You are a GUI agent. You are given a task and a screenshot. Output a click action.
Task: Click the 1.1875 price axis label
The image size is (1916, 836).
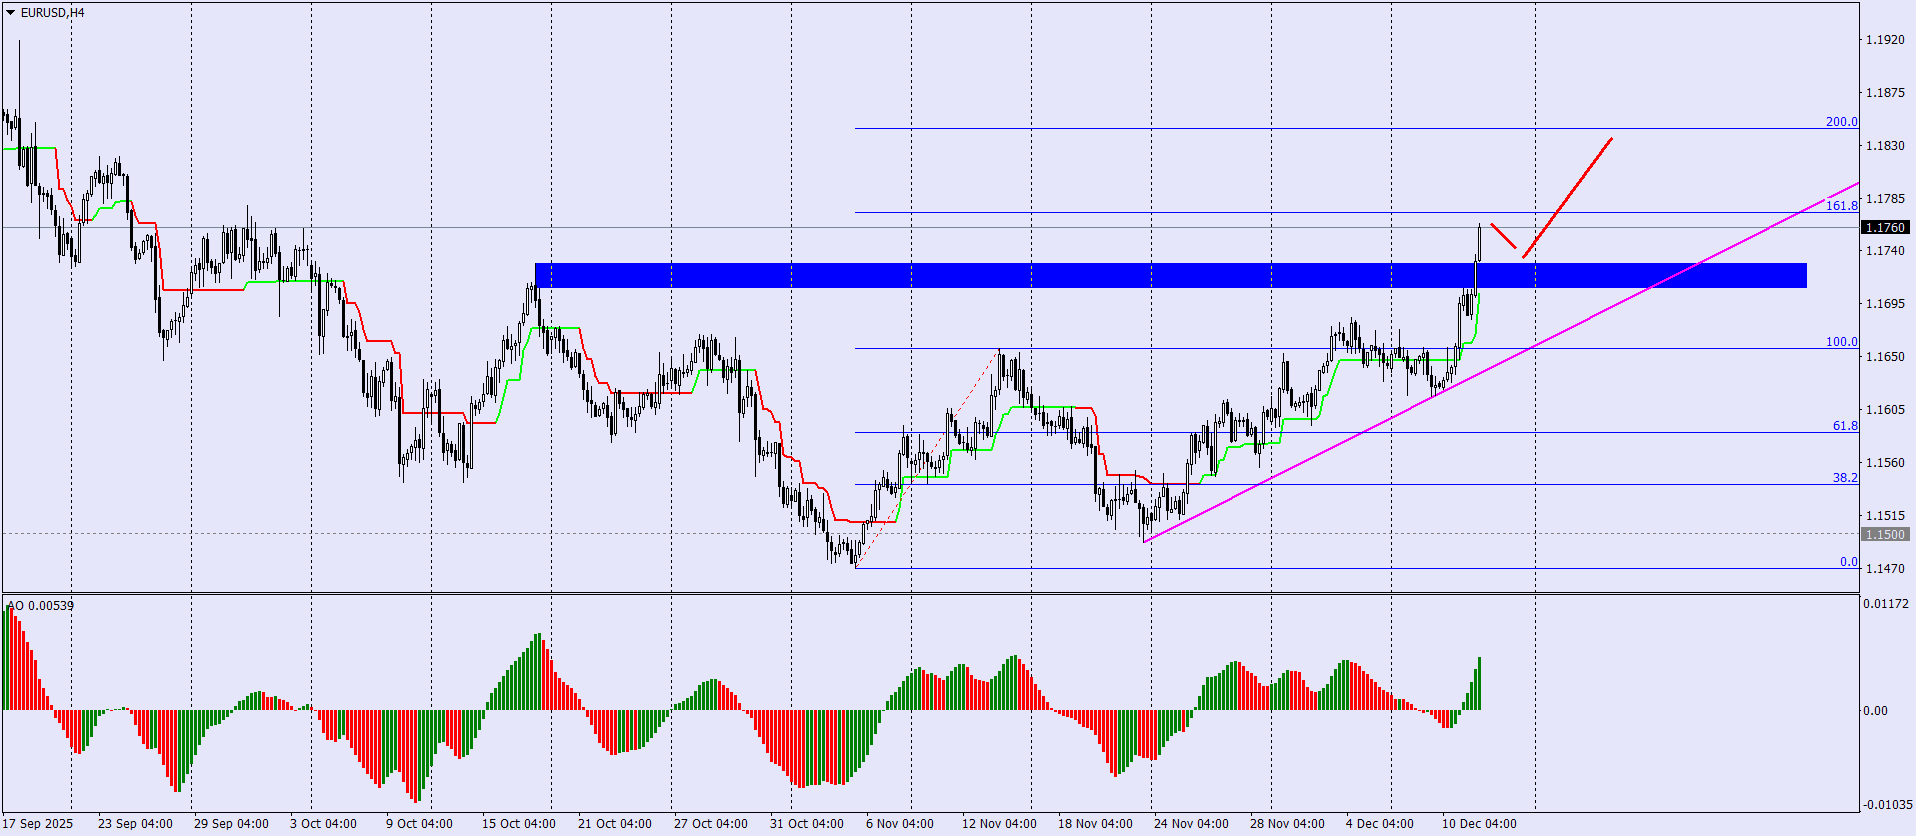(1885, 93)
